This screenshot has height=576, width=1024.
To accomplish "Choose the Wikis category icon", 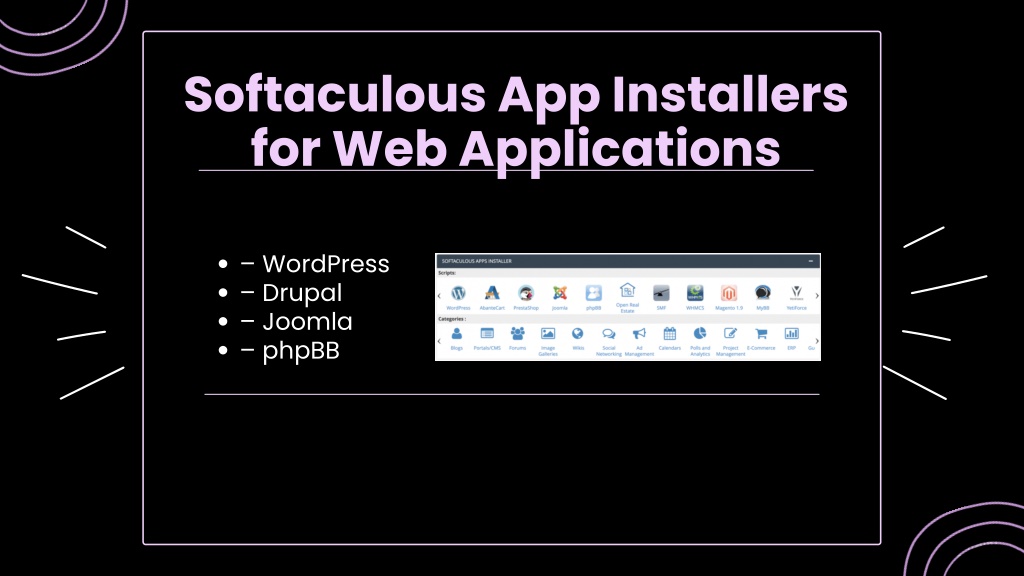I will point(578,334).
